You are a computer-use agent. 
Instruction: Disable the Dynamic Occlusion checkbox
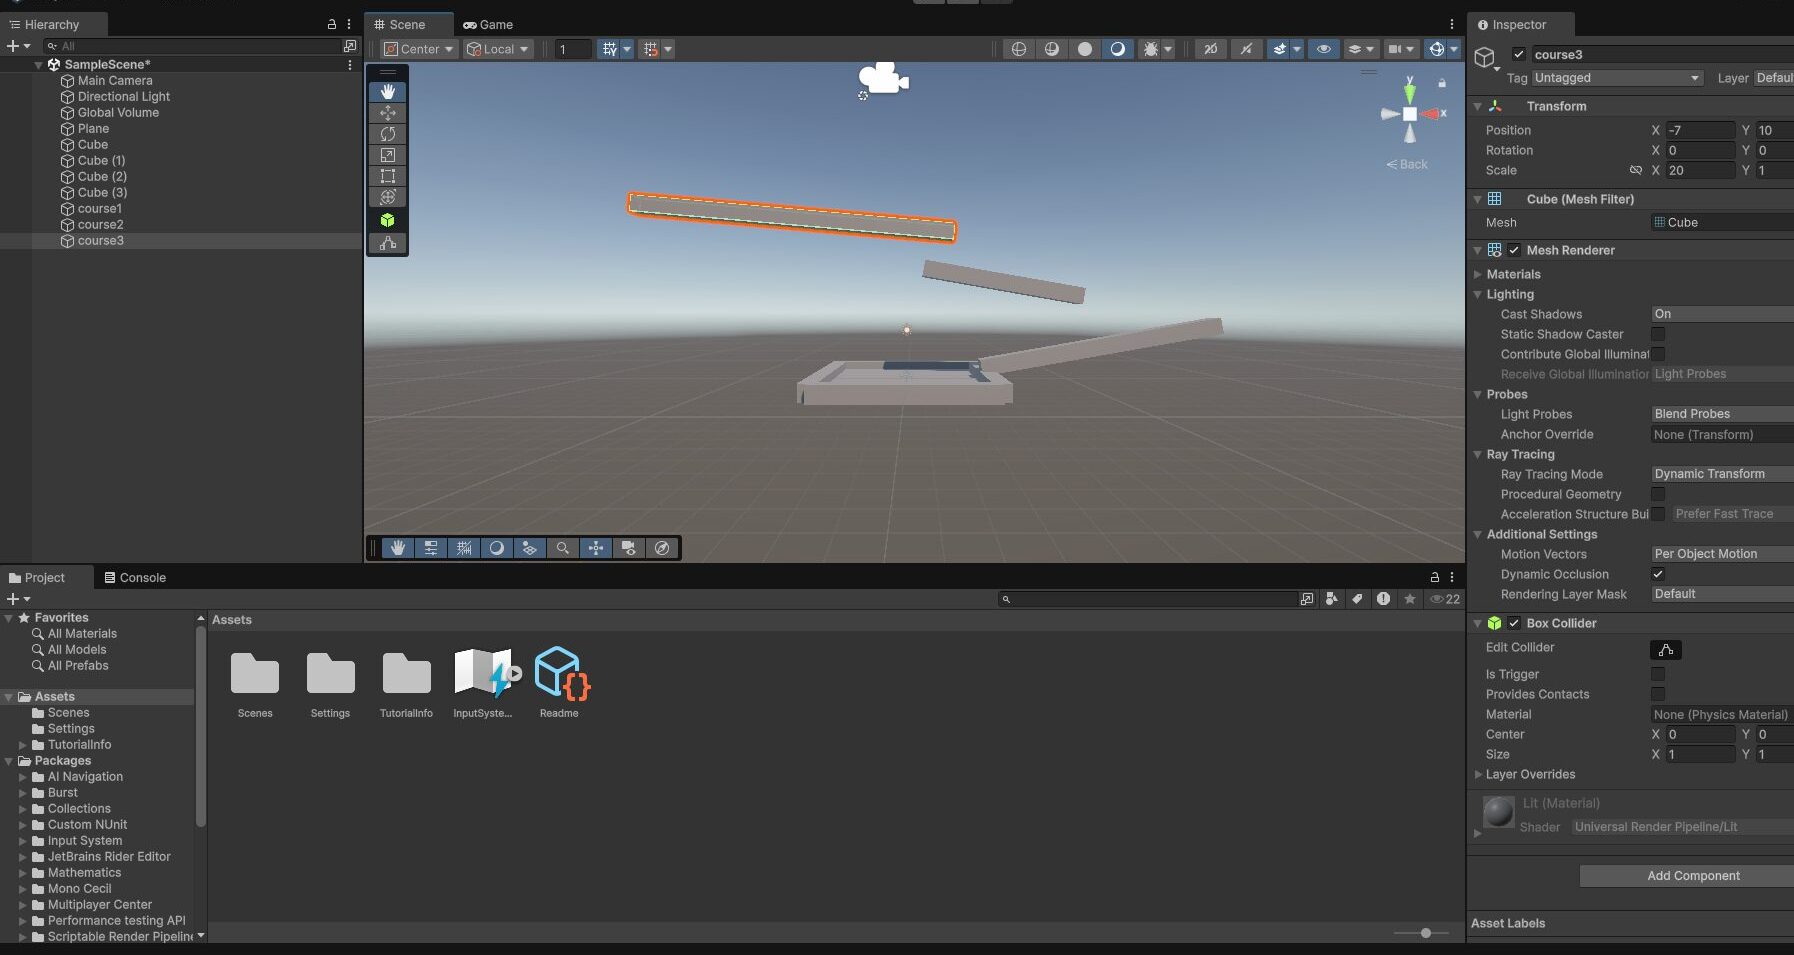[1658, 574]
